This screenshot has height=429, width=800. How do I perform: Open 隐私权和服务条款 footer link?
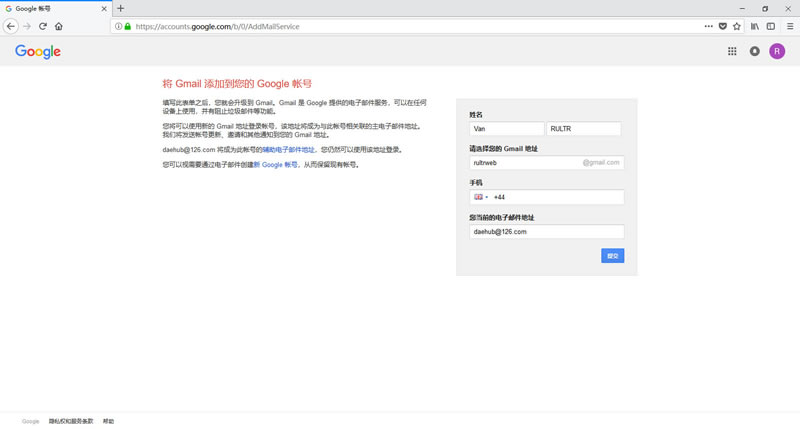coord(71,421)
